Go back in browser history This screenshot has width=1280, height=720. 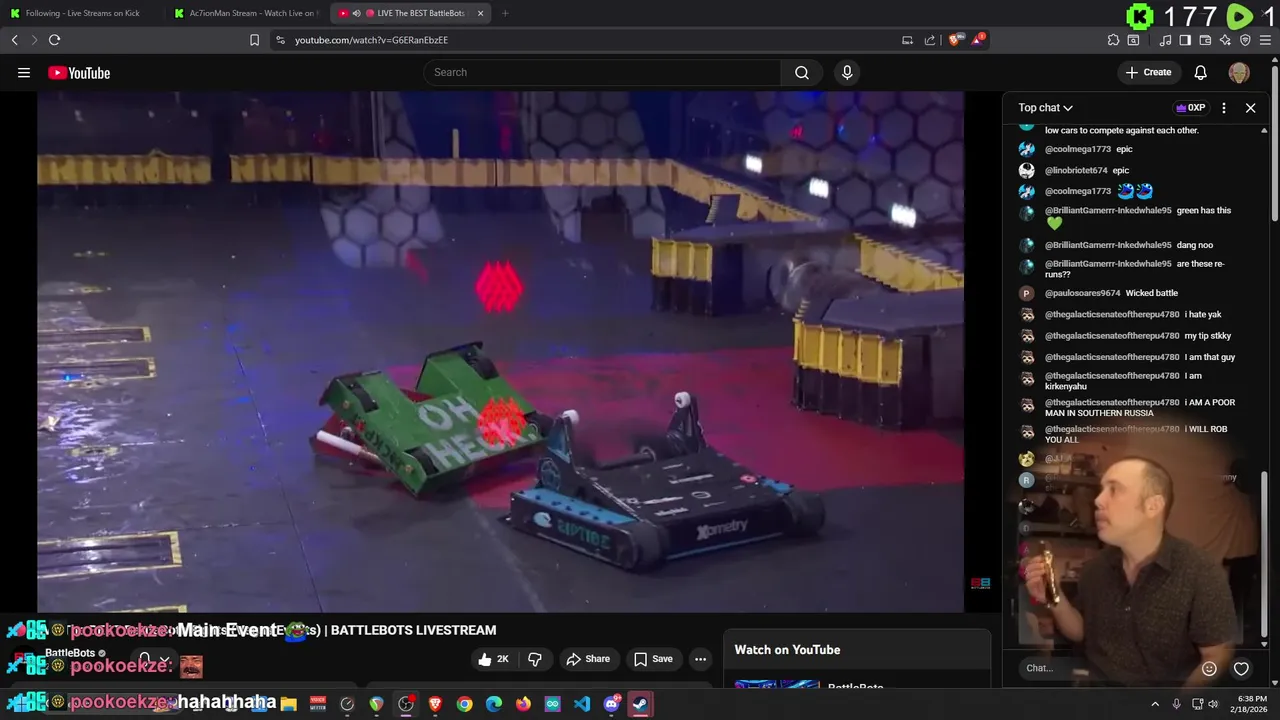point(14,40)
